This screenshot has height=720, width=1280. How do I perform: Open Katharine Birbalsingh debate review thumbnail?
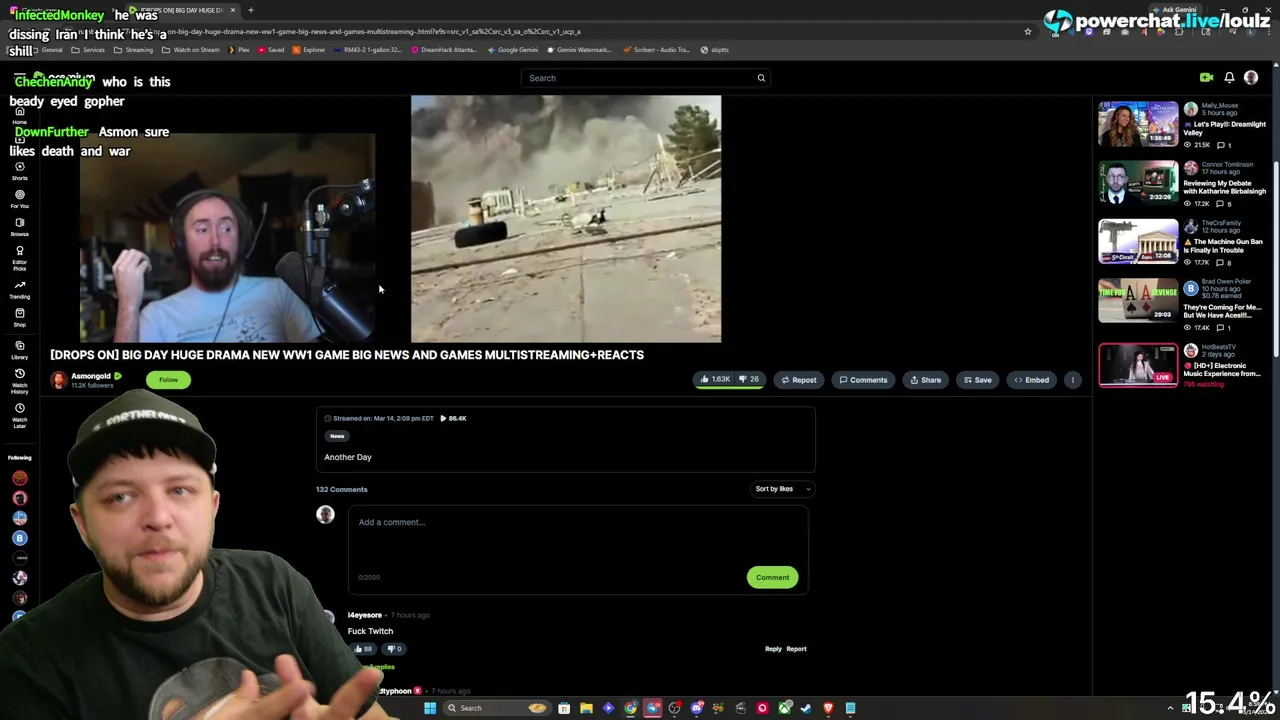point(1138,182)
